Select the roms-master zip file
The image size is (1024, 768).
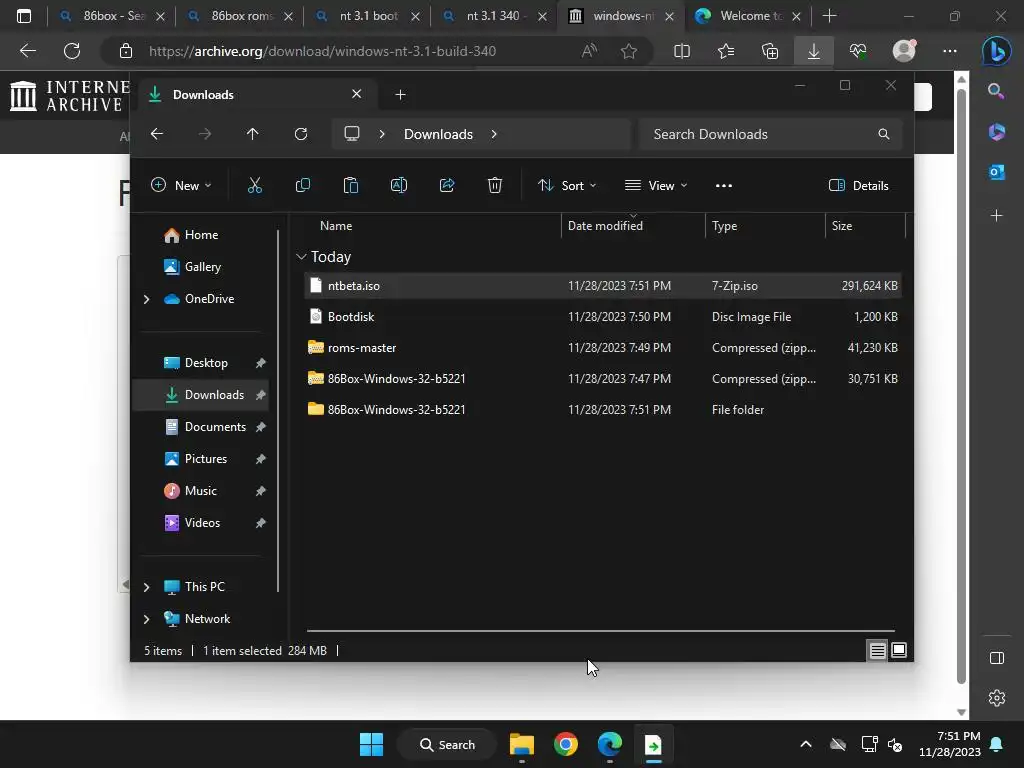pos(603,348)
